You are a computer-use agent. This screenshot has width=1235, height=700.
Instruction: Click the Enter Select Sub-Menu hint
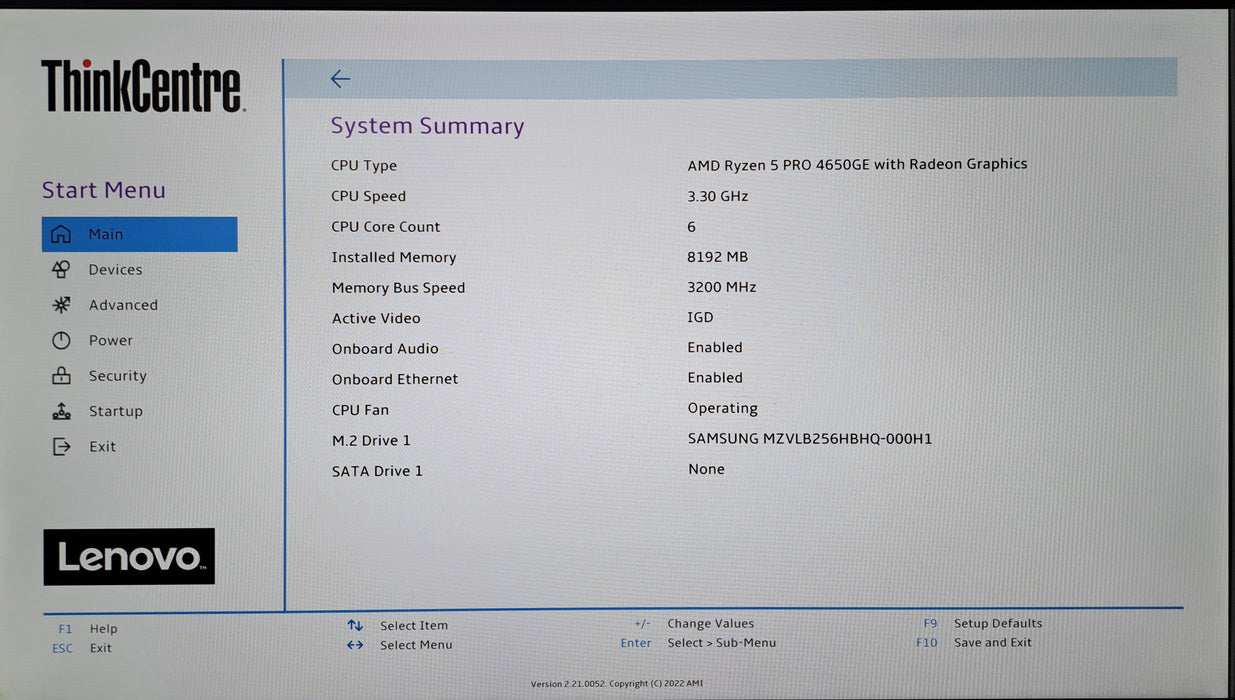(698, 643)
